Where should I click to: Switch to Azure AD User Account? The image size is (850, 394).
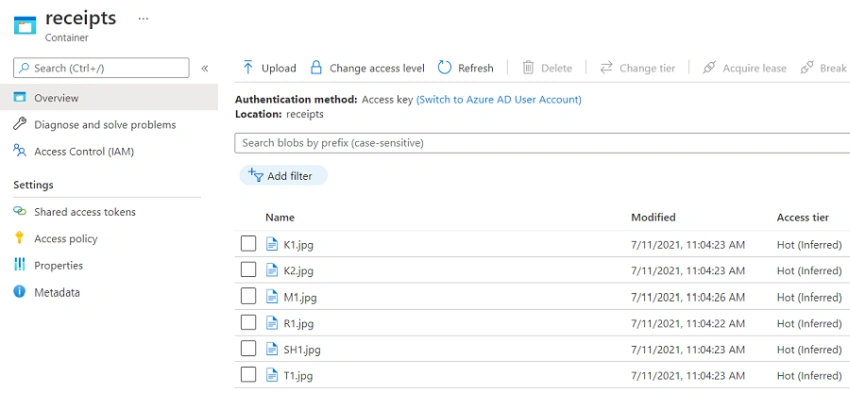pyautogui.click(x=499, y=100)
